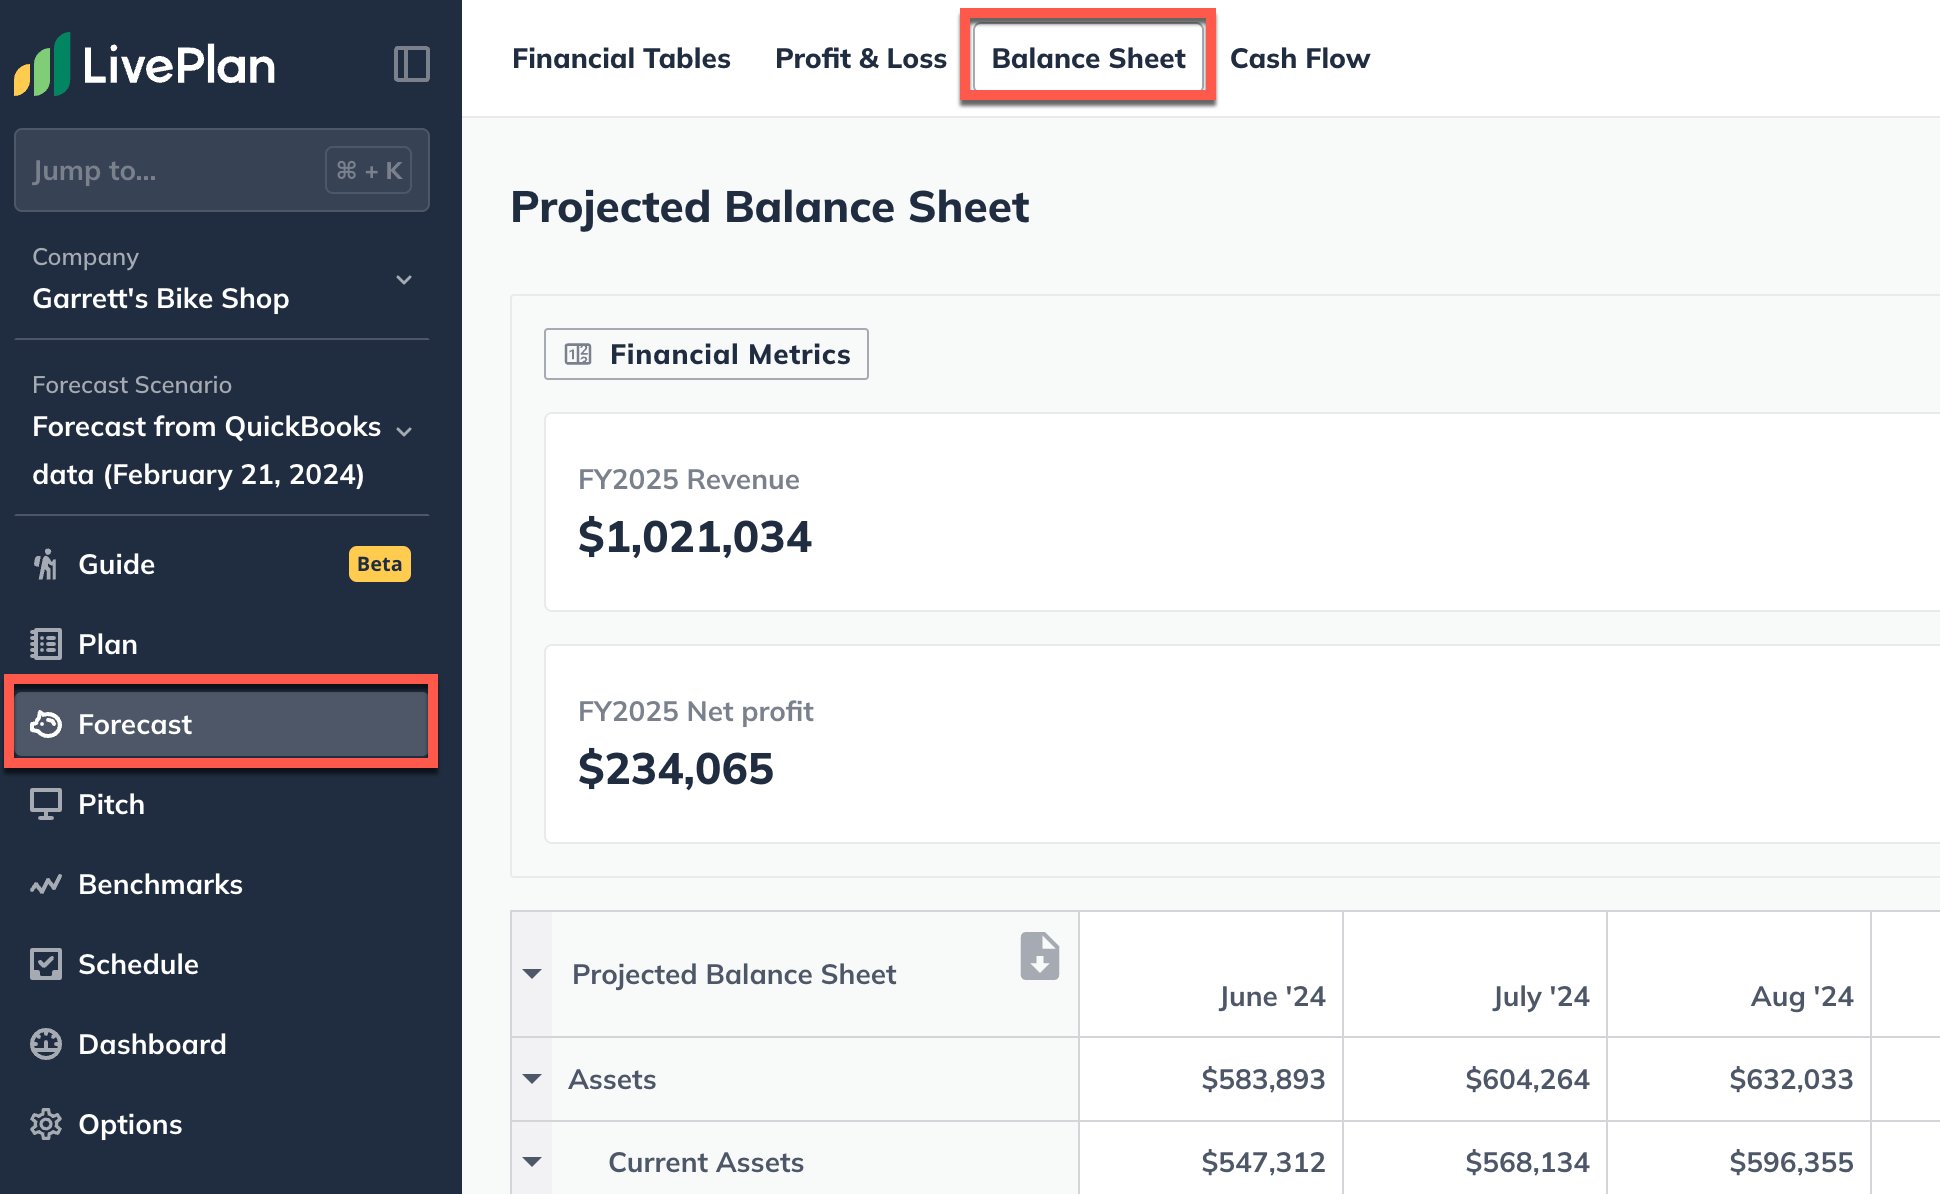Screen dimensions: 1940x1194
Task: Click the Guide hiker icon
Action: tap(46, 564)
